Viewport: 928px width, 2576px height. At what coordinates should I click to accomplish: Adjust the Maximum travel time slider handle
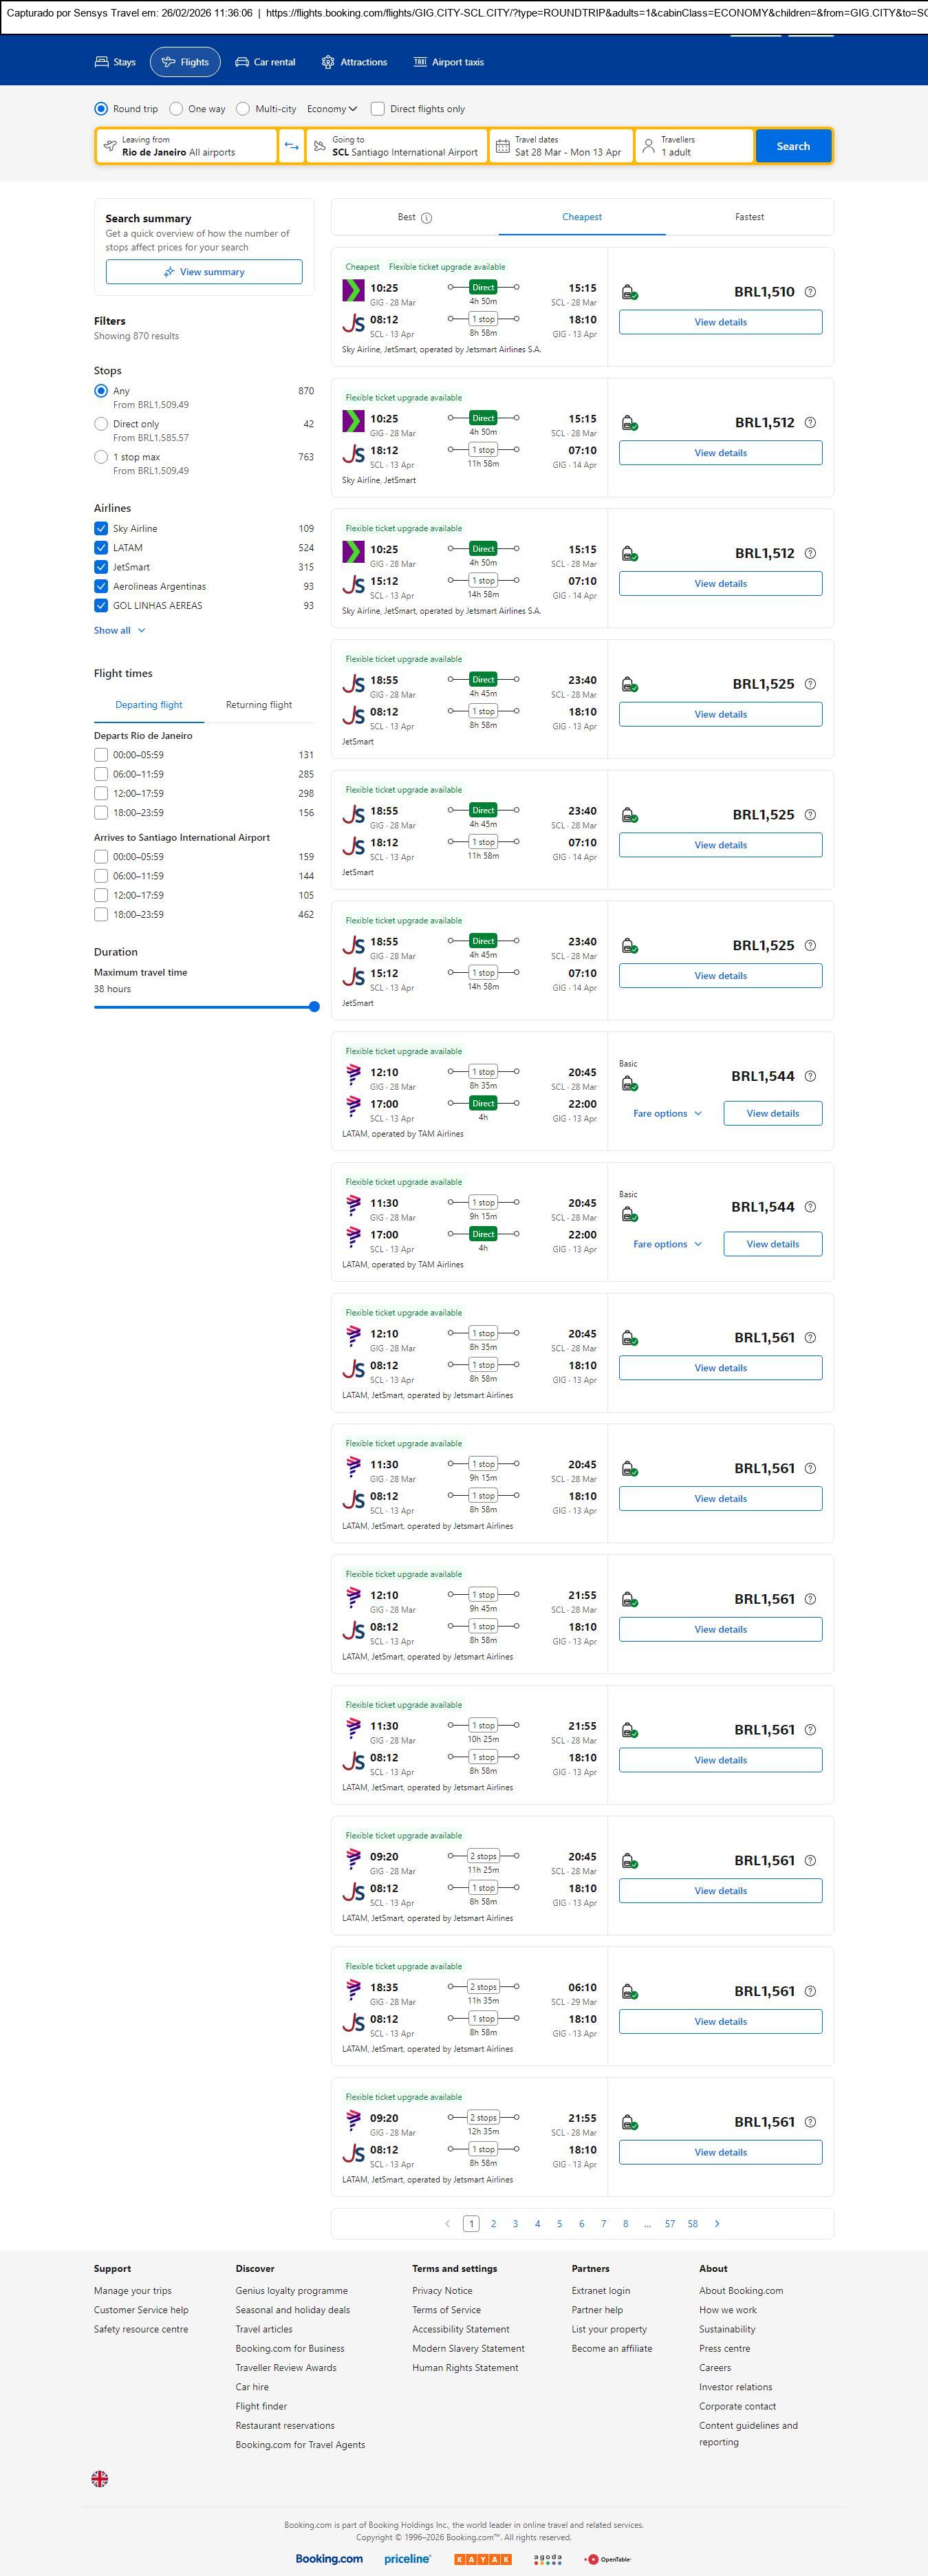click(314, 1007)
